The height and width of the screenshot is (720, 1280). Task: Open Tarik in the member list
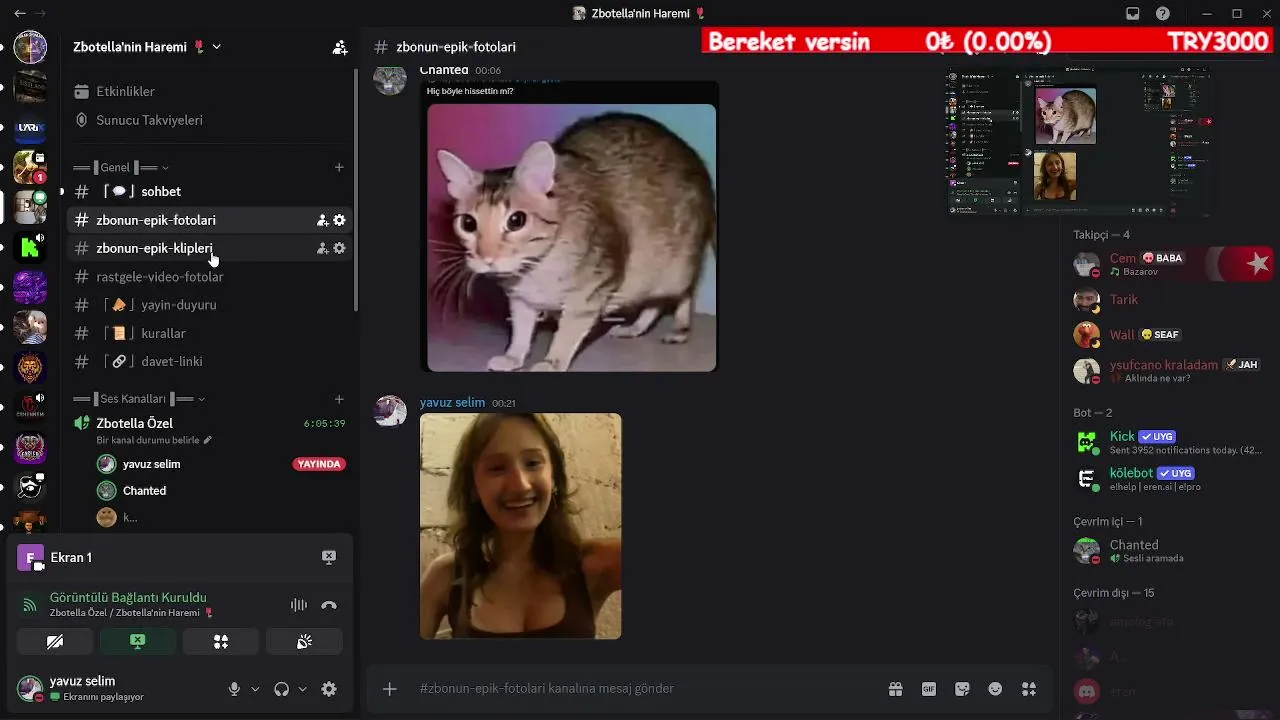click(1170, 299)
